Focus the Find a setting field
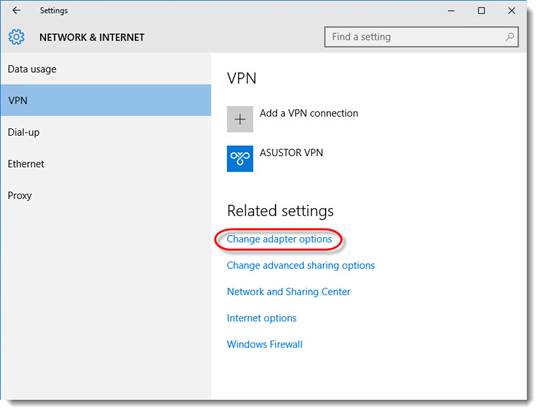Viewport: 540px width, 413px height. [421, 37]
